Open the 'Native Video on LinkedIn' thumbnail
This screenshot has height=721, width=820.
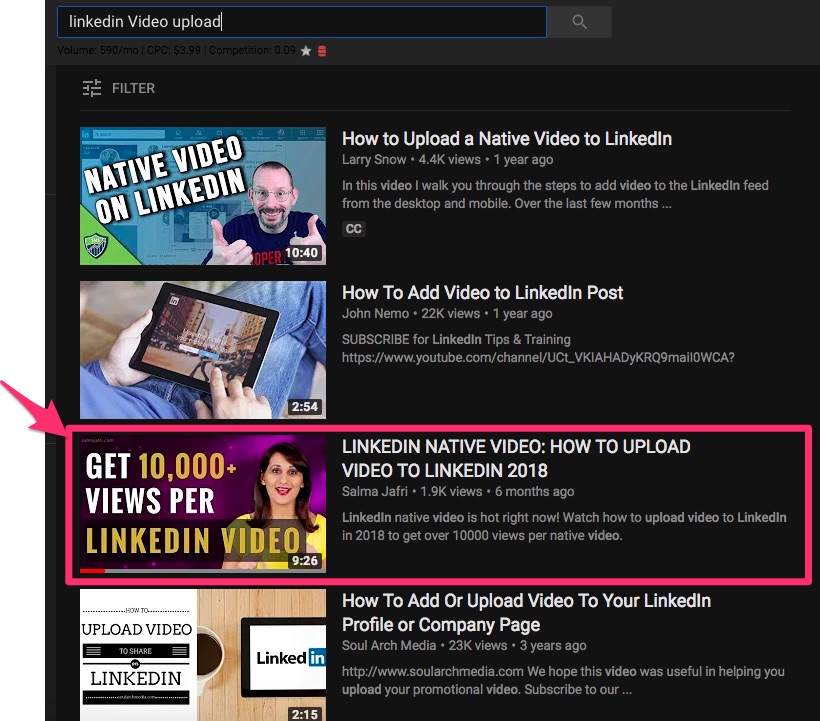(x=203, y=196)
